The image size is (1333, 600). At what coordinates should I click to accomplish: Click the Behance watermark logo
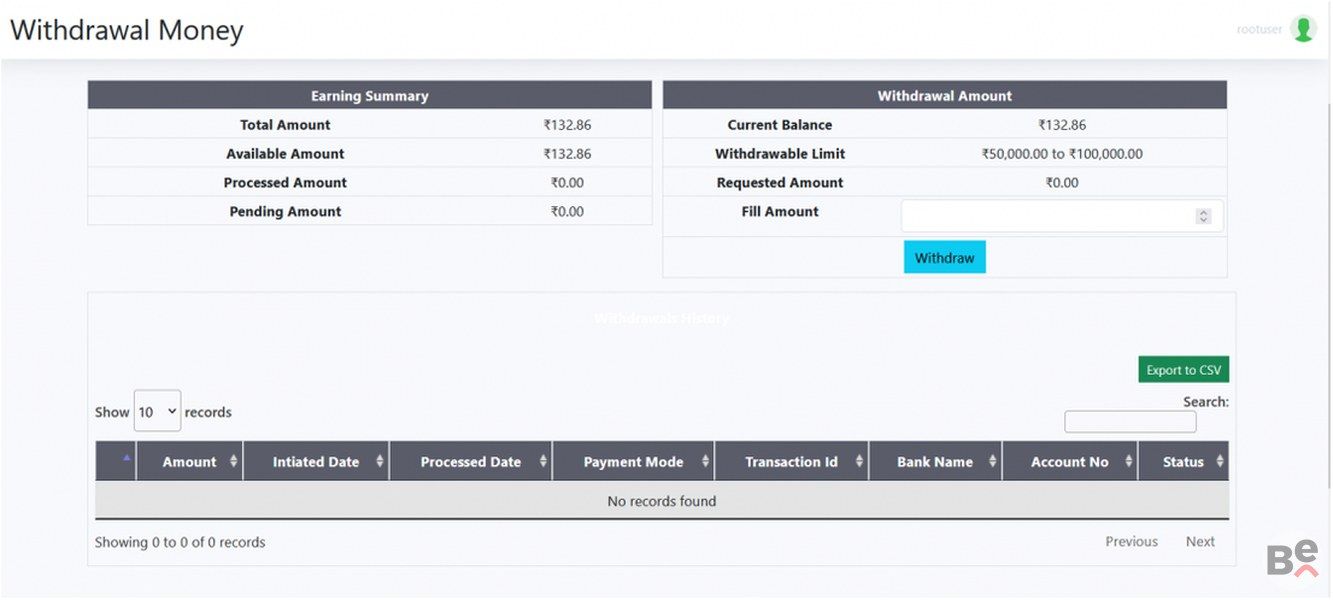pos(1292,559)
